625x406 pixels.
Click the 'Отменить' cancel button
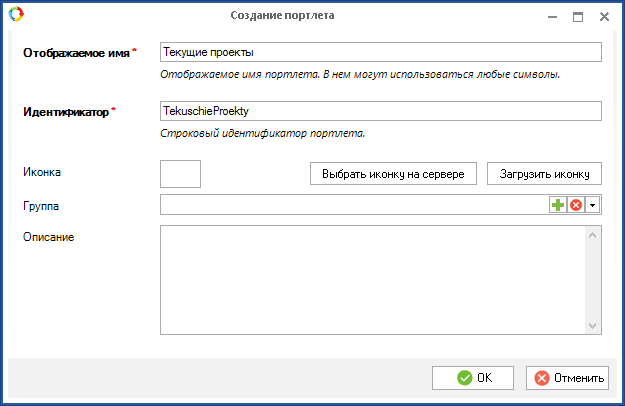tap(567, 378)
